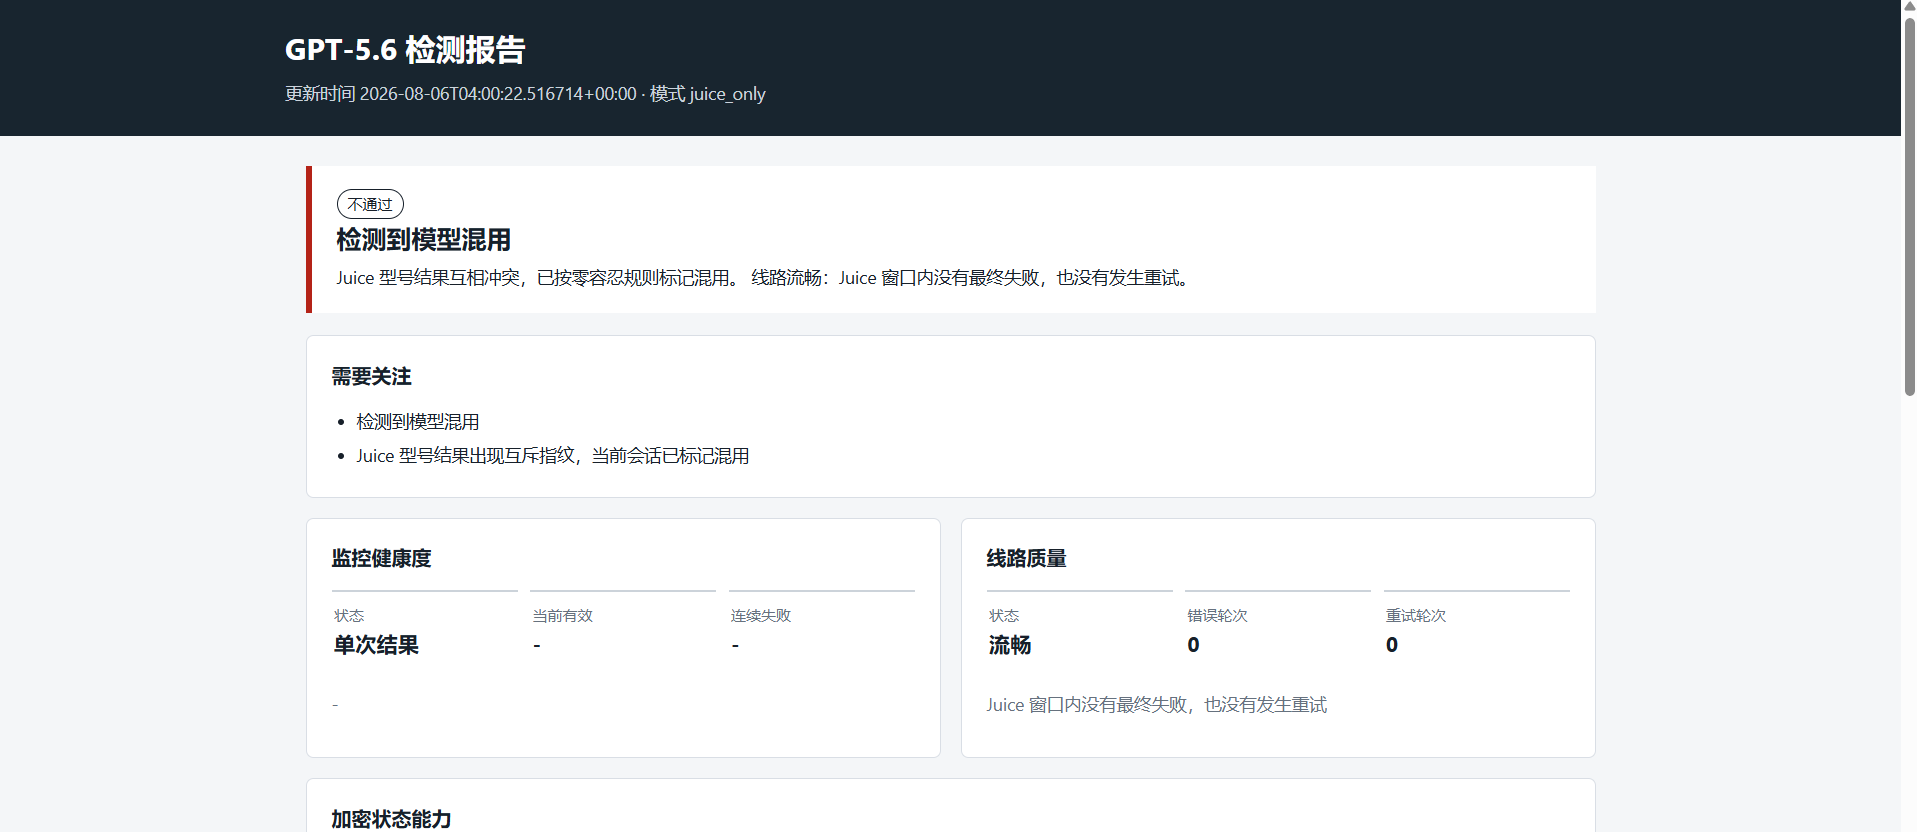
Task: Click the 重试轮次 label
Action: (x=1416, y=616)
